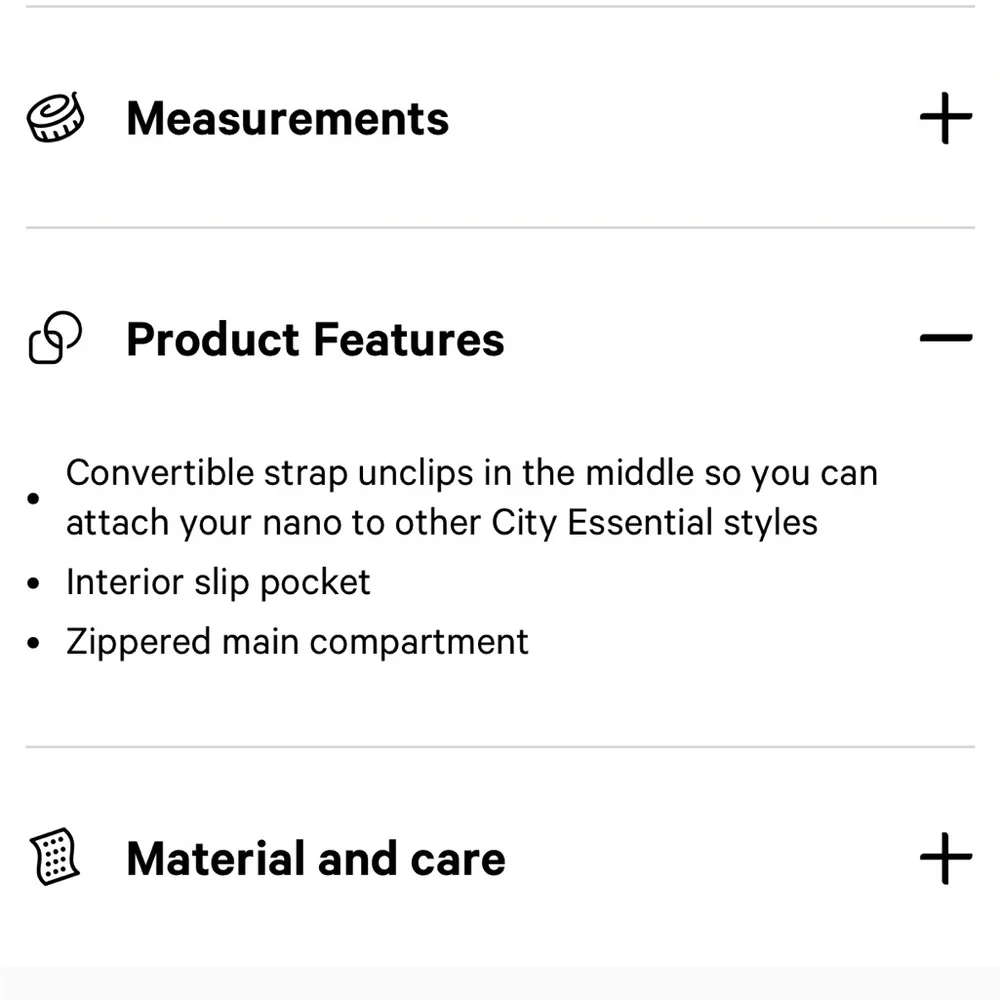1000x1000 pixels.
Task: Click the 'attach your nano' text line
Action: tap(441, 522)
